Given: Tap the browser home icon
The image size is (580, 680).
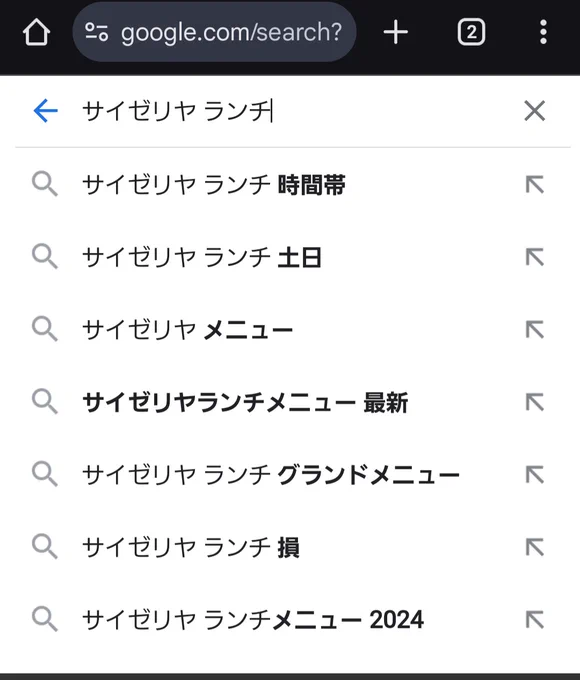Looking at the screenshot, I should (x=36, y=32).
